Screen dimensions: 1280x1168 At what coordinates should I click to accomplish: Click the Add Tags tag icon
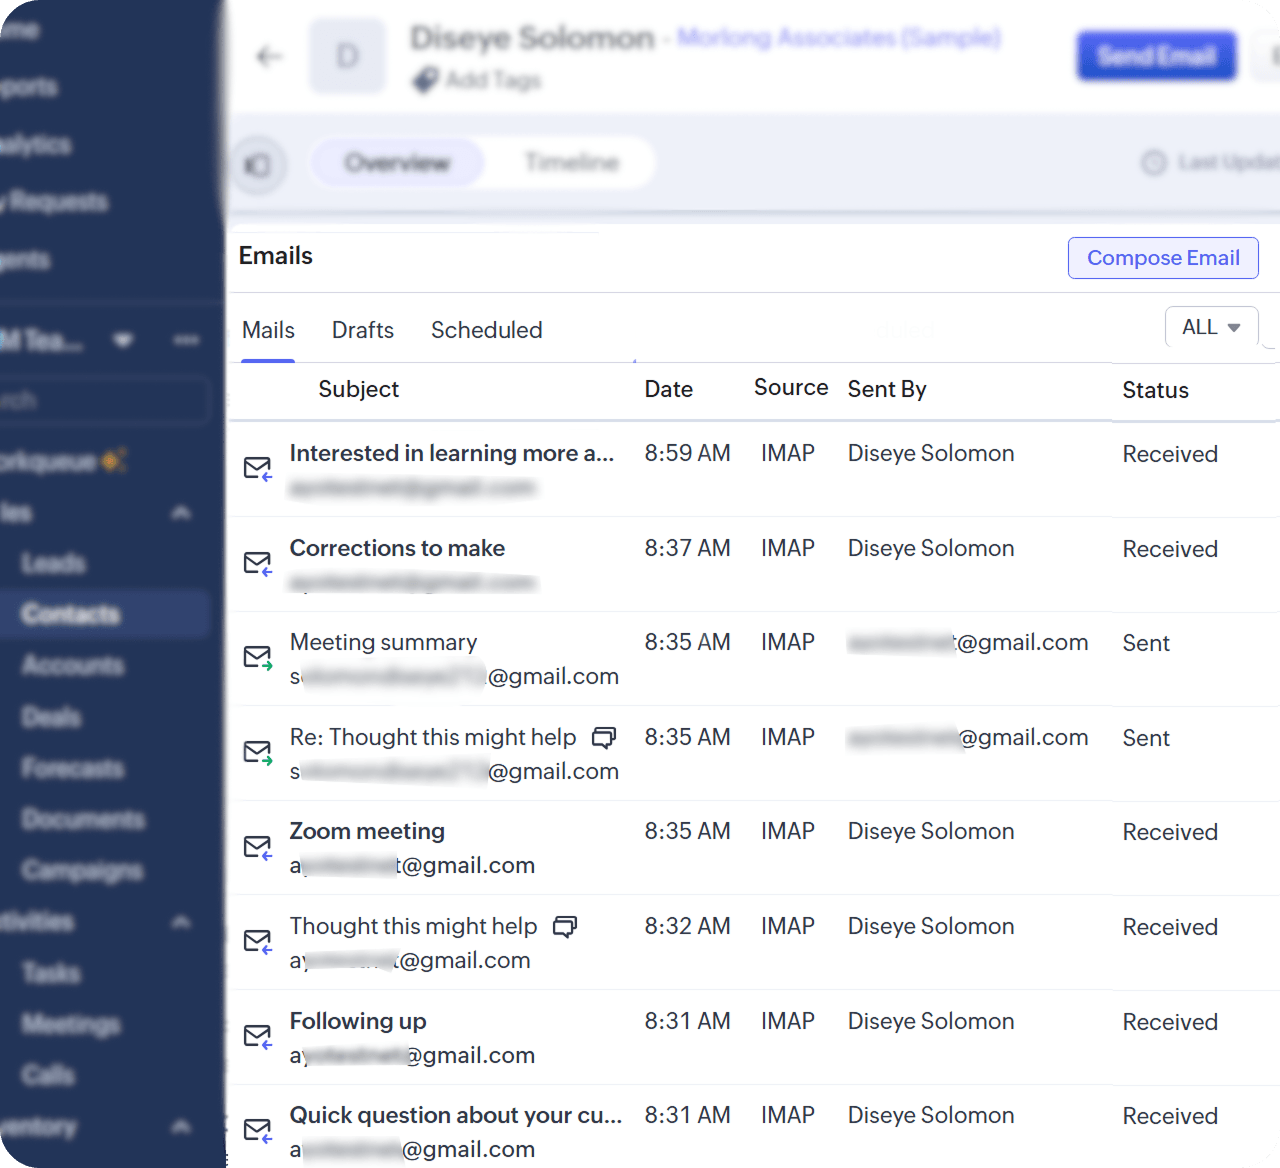(x=425, y=80)
